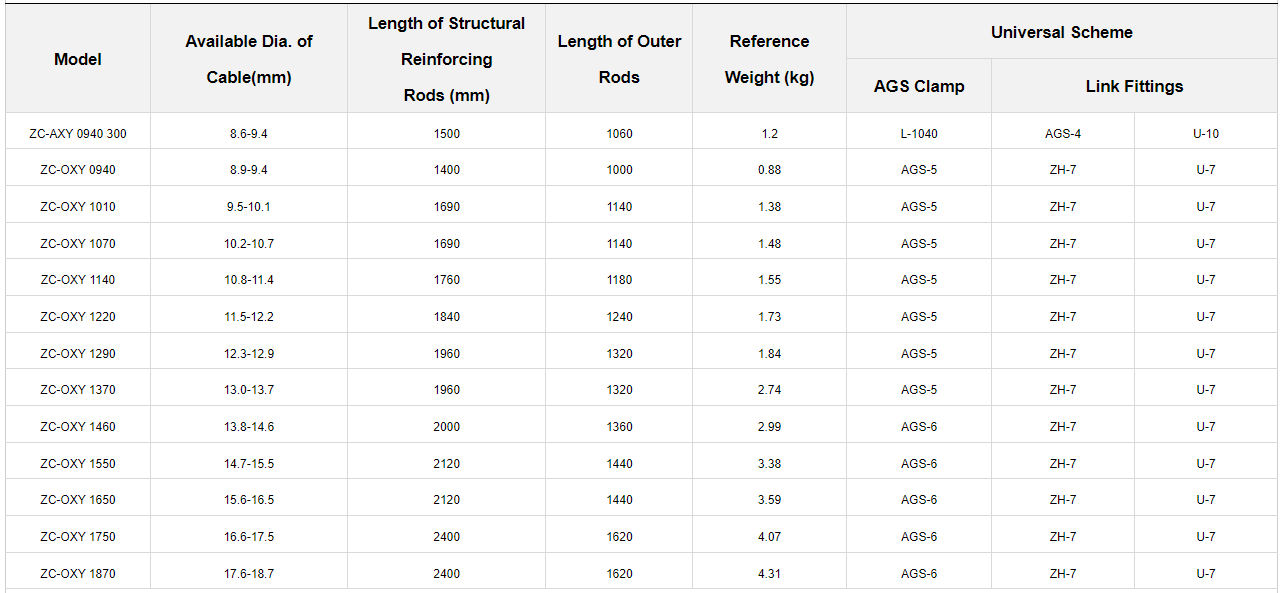The height and width of the screenshot is (593, 1285).
Task: Click the Link Fittings sub-header
Action: pyautogui.click(x=1134, y=86)
